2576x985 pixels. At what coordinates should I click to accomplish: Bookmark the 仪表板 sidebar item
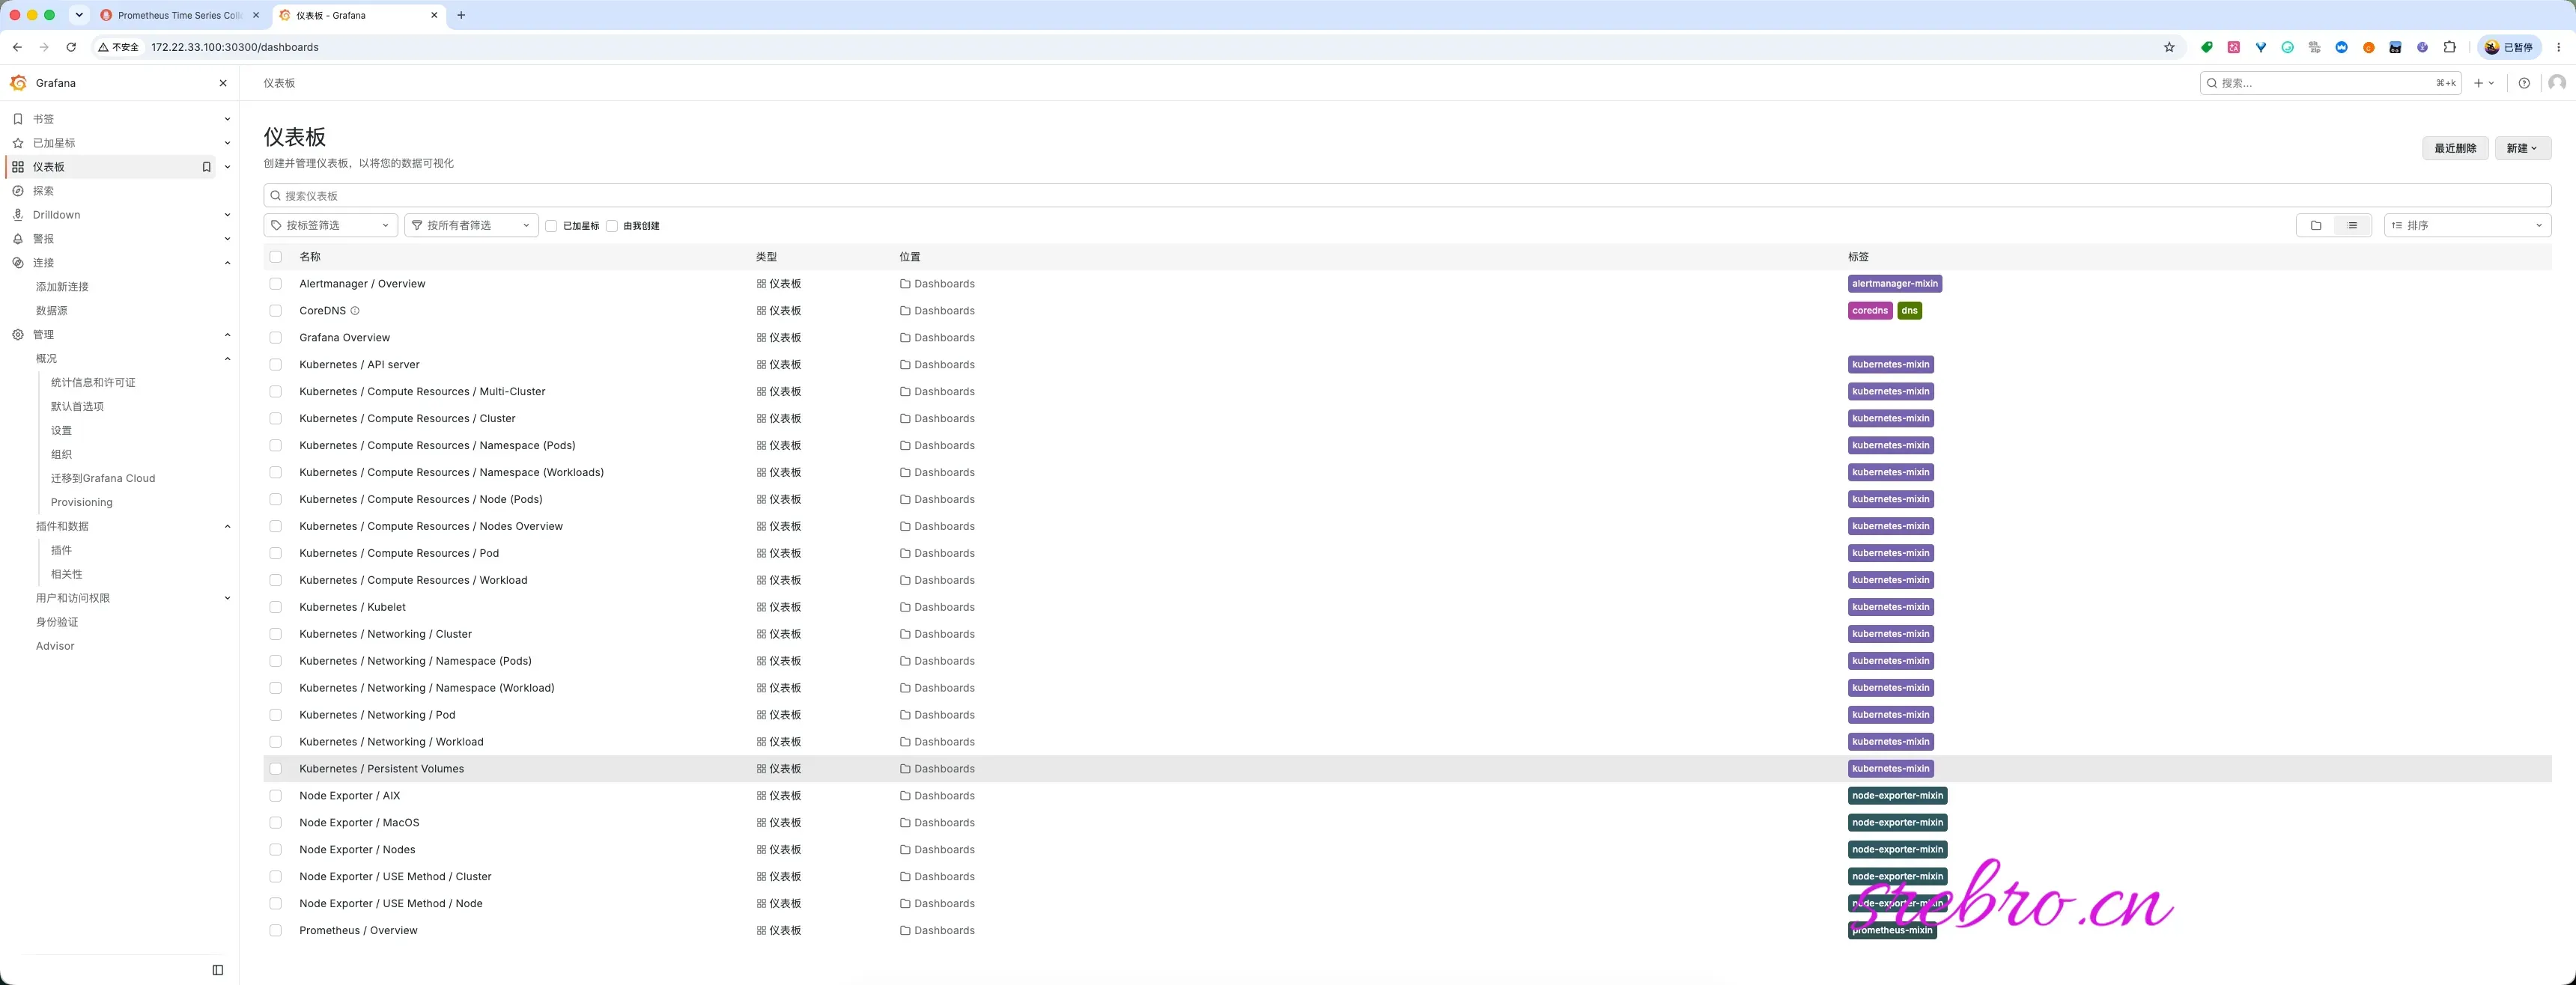click(207, 167)
